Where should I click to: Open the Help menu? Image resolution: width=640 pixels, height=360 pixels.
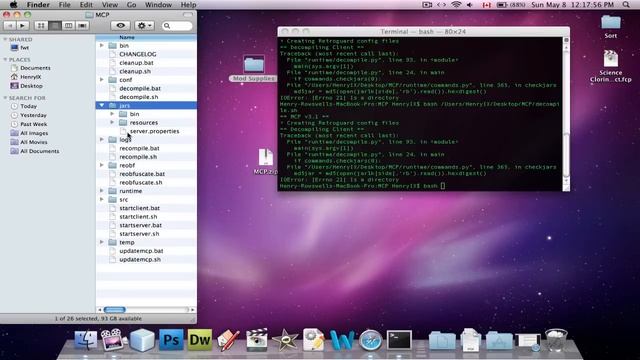(188, 5)
